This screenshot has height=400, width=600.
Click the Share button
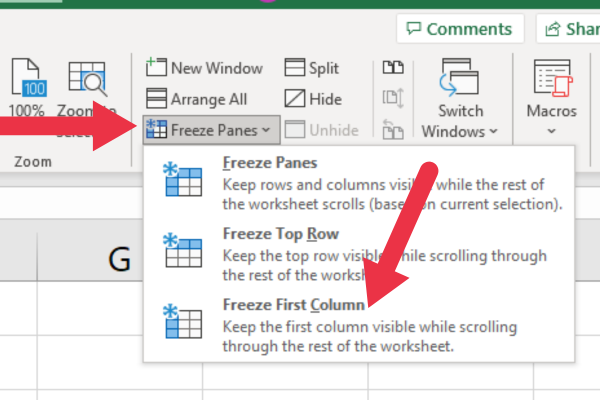(568, 29)
